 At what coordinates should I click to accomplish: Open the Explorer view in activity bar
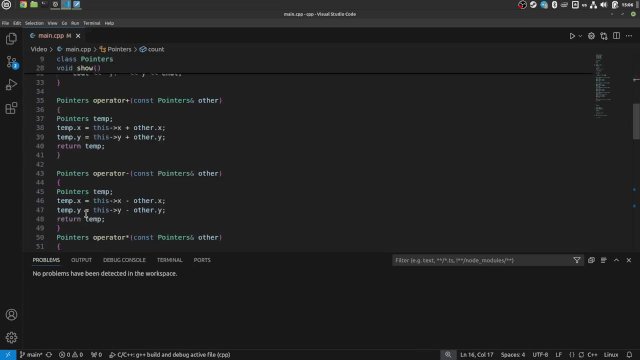11,39
